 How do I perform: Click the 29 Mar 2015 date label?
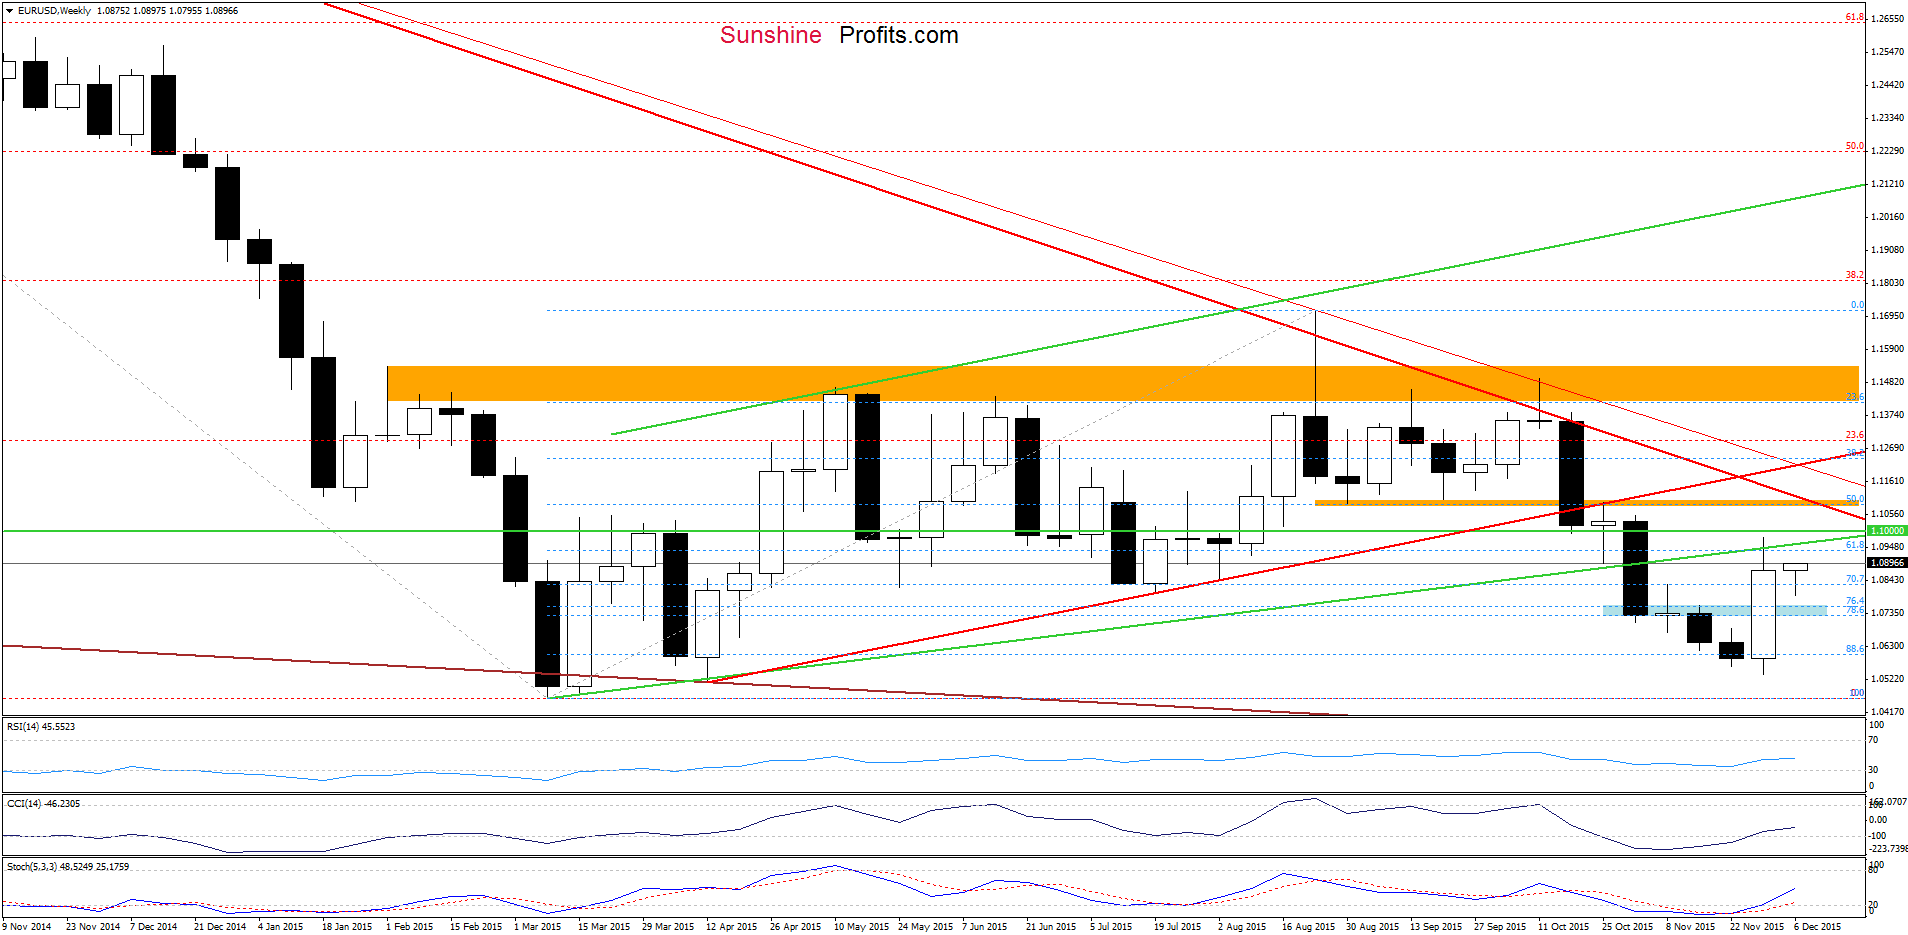[667, 926]
